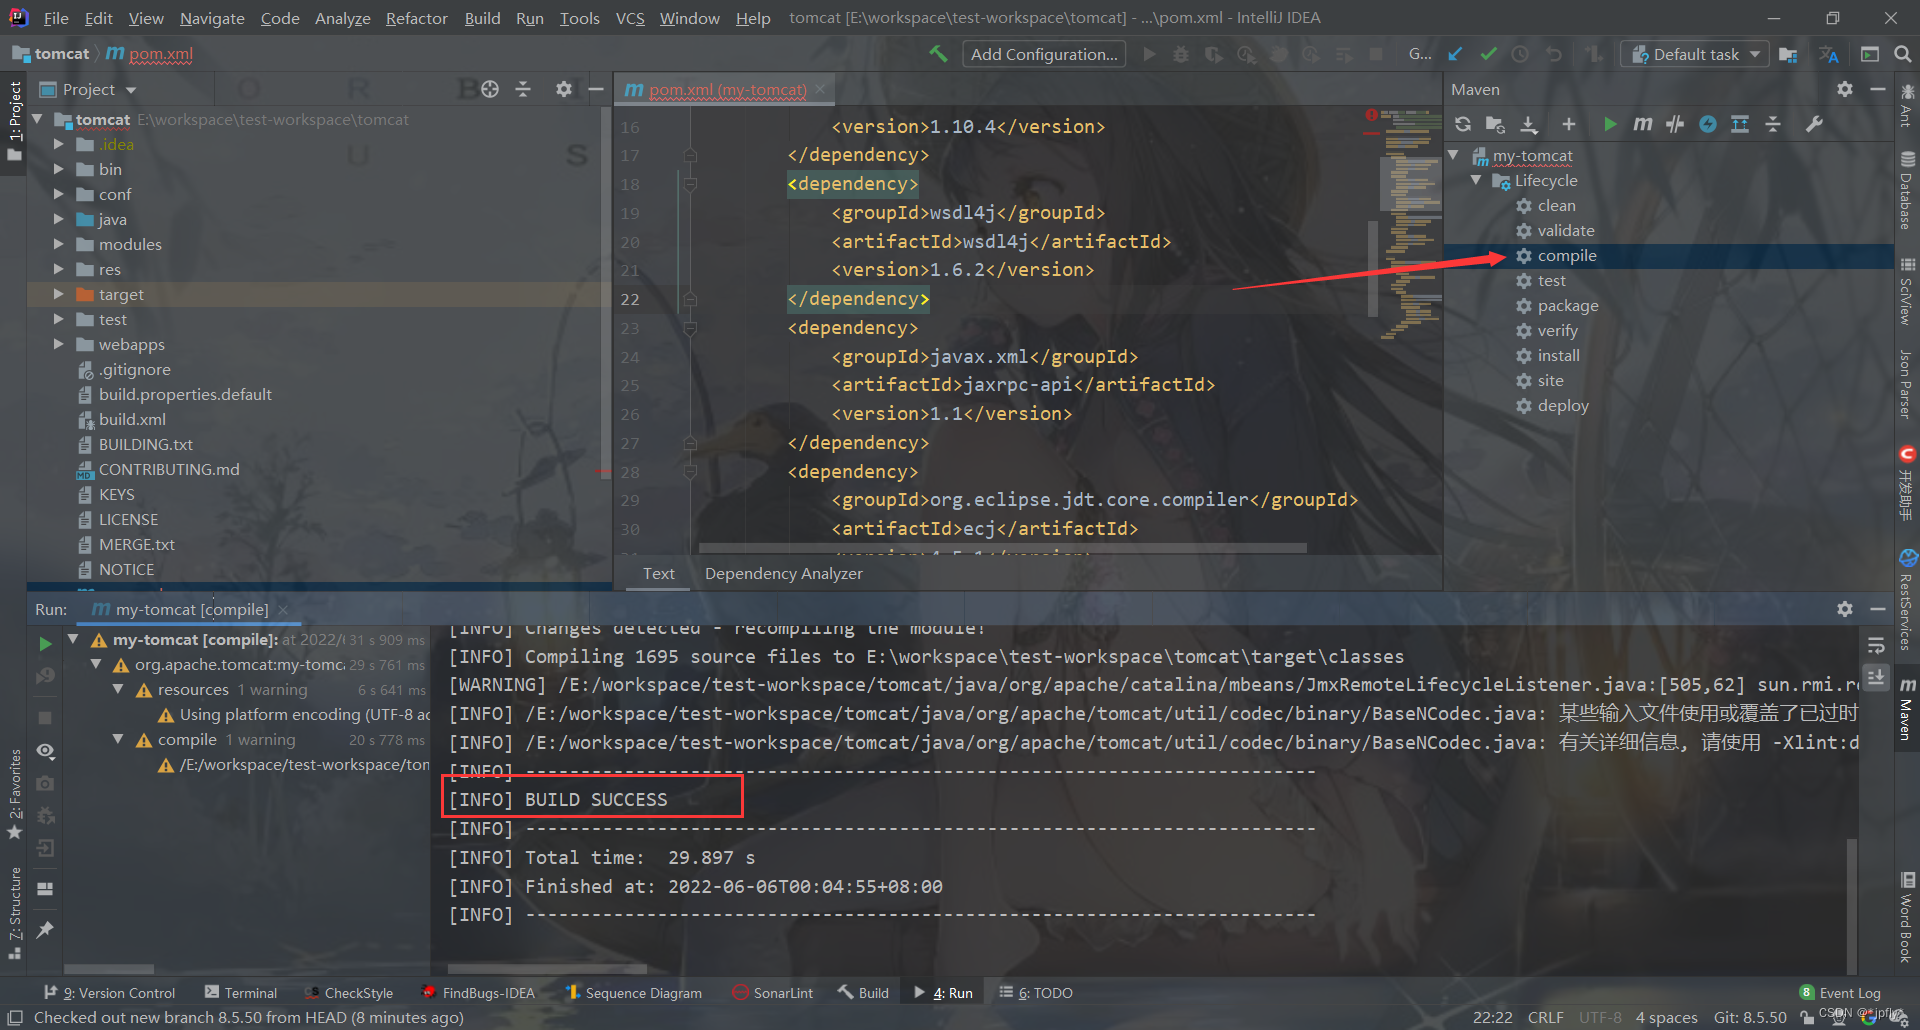
Task: Click the pom.xml breadcrumb in navigation bar
Action: (x=149, y=54)
